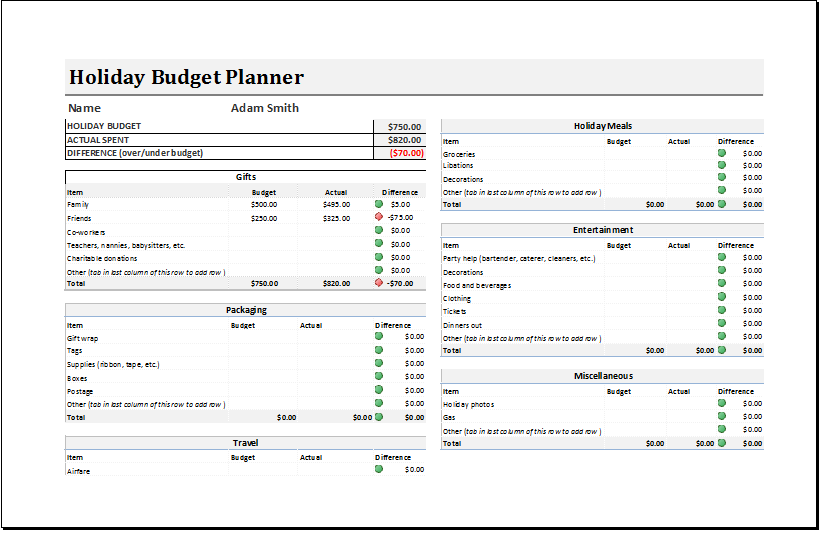This screenshot has width=819, height=533.
Task: Click the green indicator in the Dinners out row
Action: (x=722, y=322)
